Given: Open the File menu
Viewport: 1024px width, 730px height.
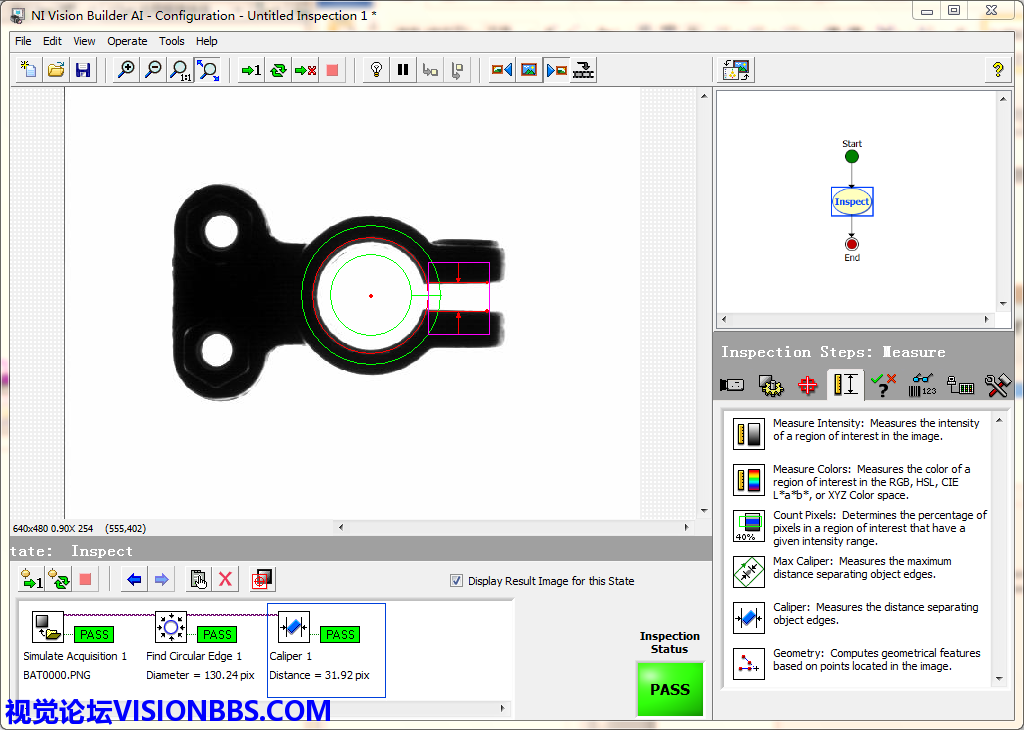Looking at the screenshot, I should pyautogui.click(x=23, y=41).
